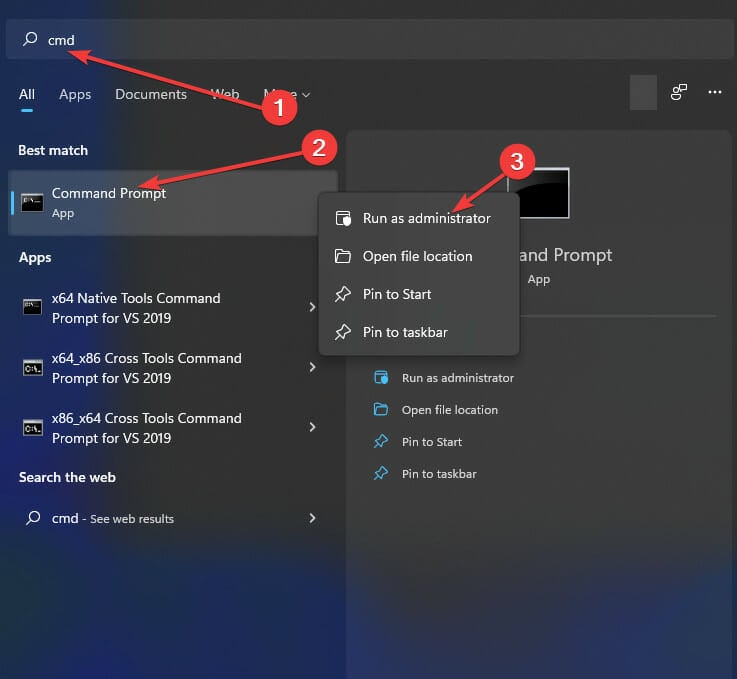Select Command Prompt best match result
The height and width of the screenshot is (679, 737).
pos(172,203)
